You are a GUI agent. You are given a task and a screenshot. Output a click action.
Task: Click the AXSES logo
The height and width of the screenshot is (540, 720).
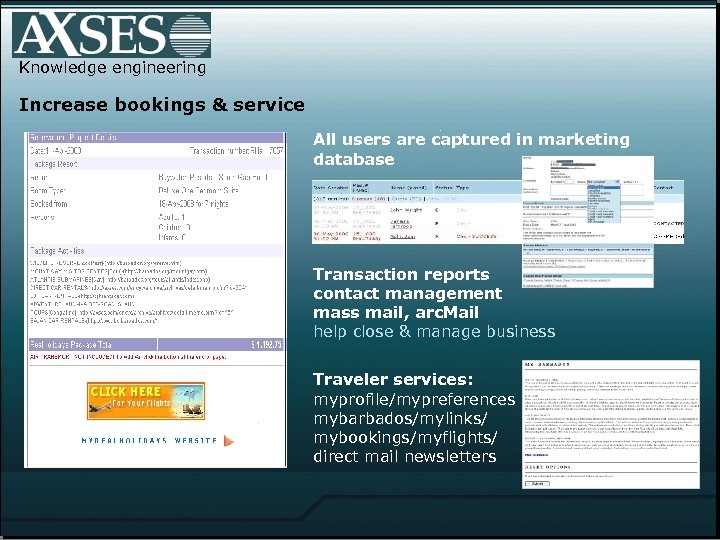[x=112, y=35]
